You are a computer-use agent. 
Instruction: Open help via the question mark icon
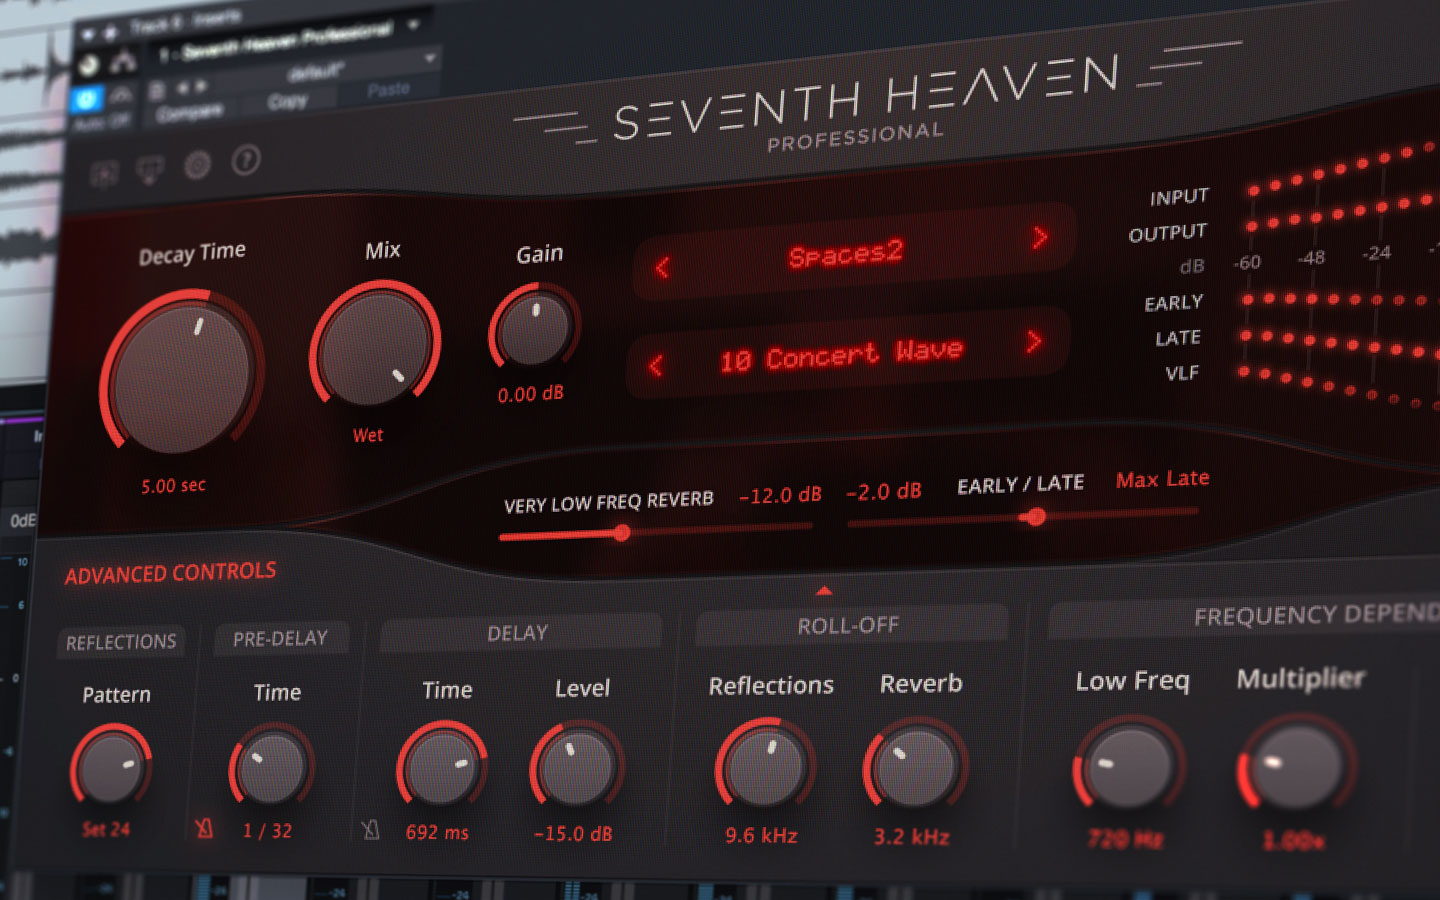click(244, 160)
